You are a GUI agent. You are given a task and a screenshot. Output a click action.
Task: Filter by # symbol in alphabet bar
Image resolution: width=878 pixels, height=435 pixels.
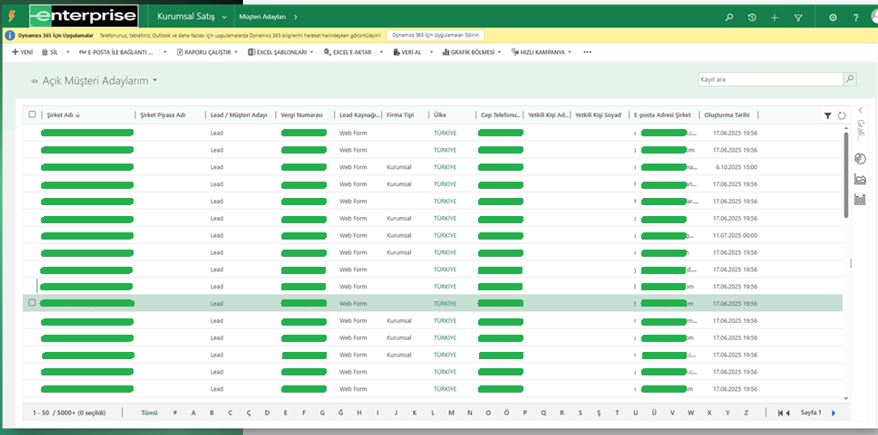(175, 413)
